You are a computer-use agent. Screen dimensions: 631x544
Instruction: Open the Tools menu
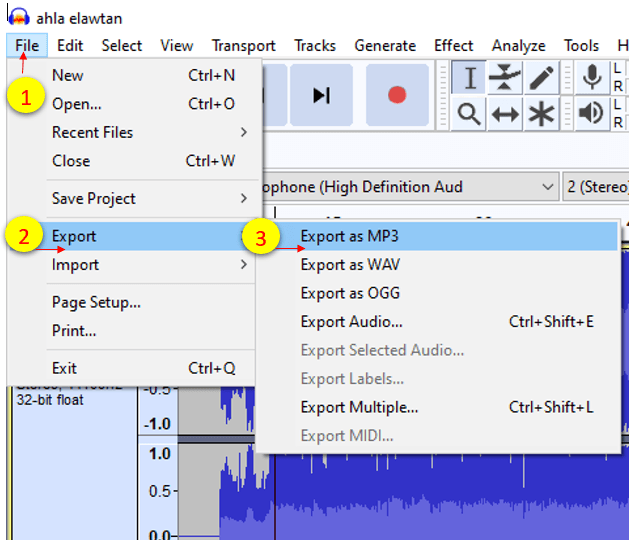(x=581, y=45)
